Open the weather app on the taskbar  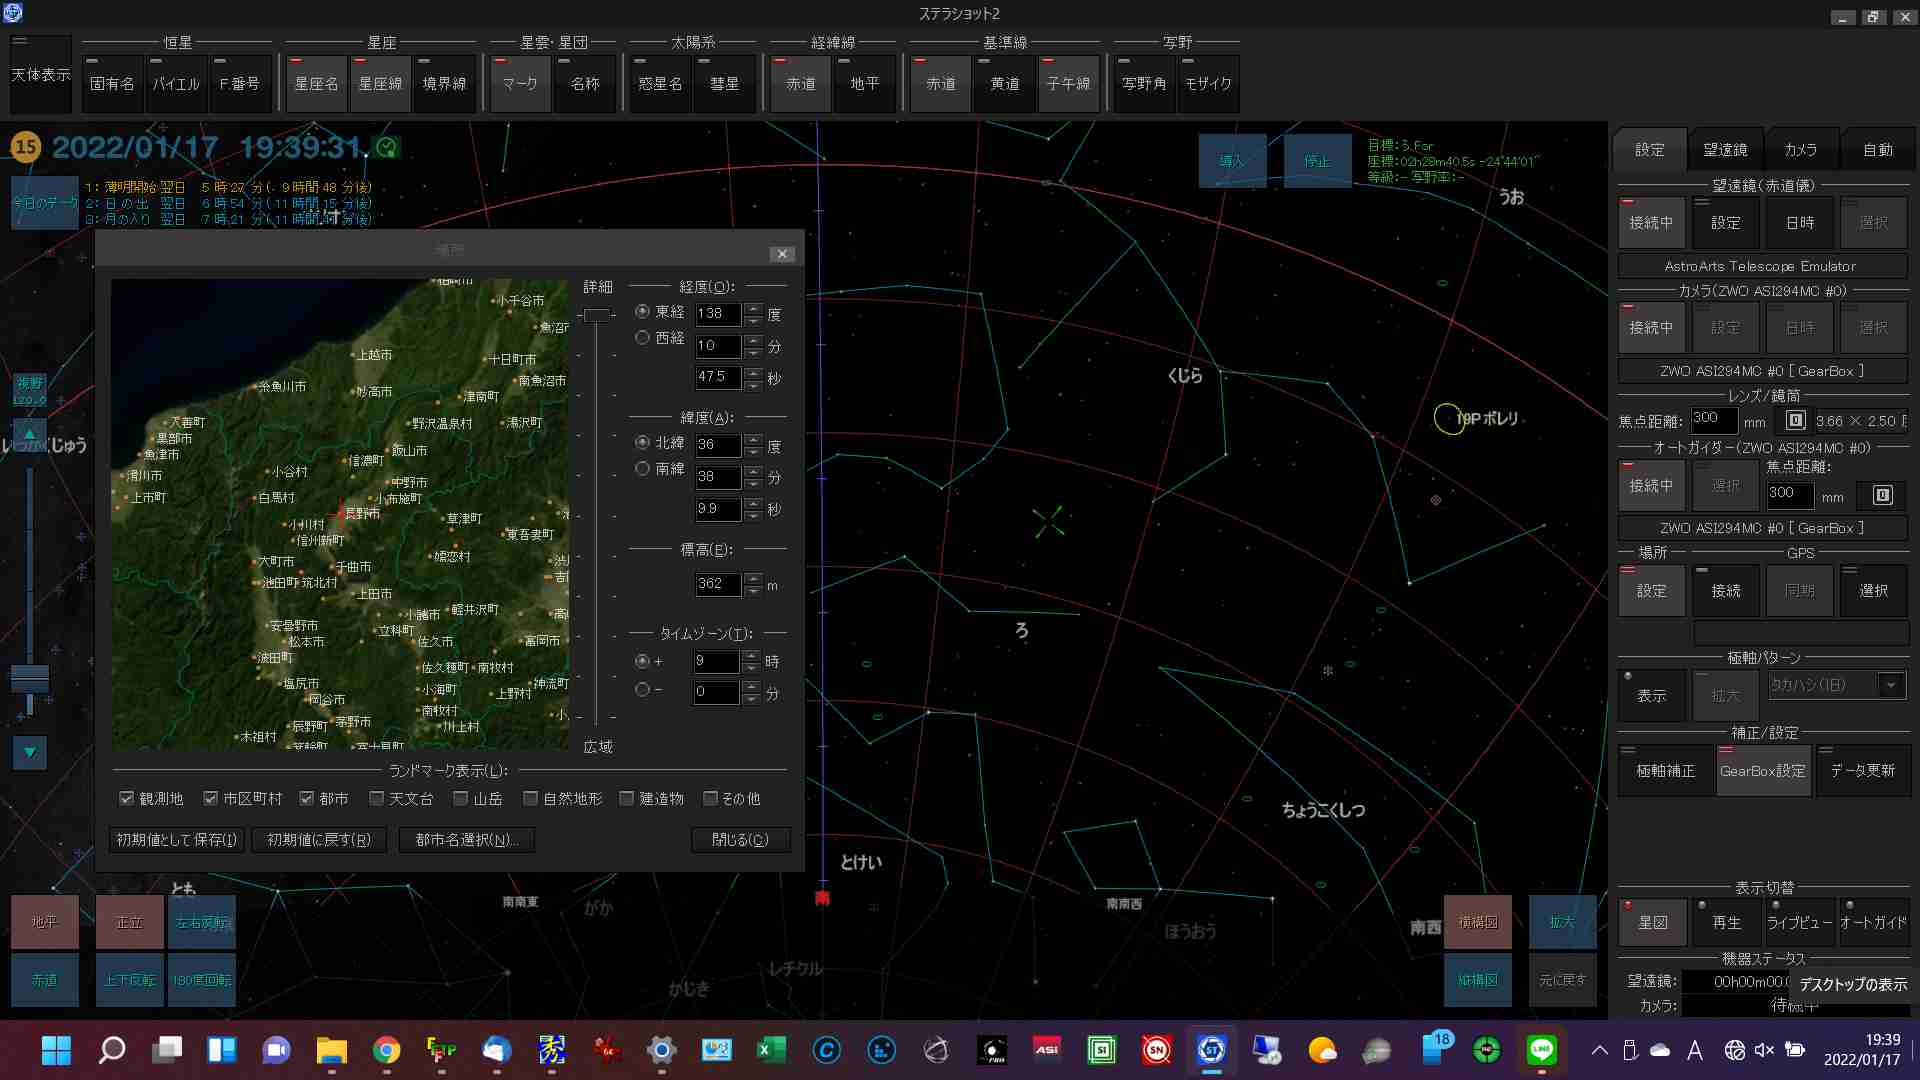coord(1322,1050)
